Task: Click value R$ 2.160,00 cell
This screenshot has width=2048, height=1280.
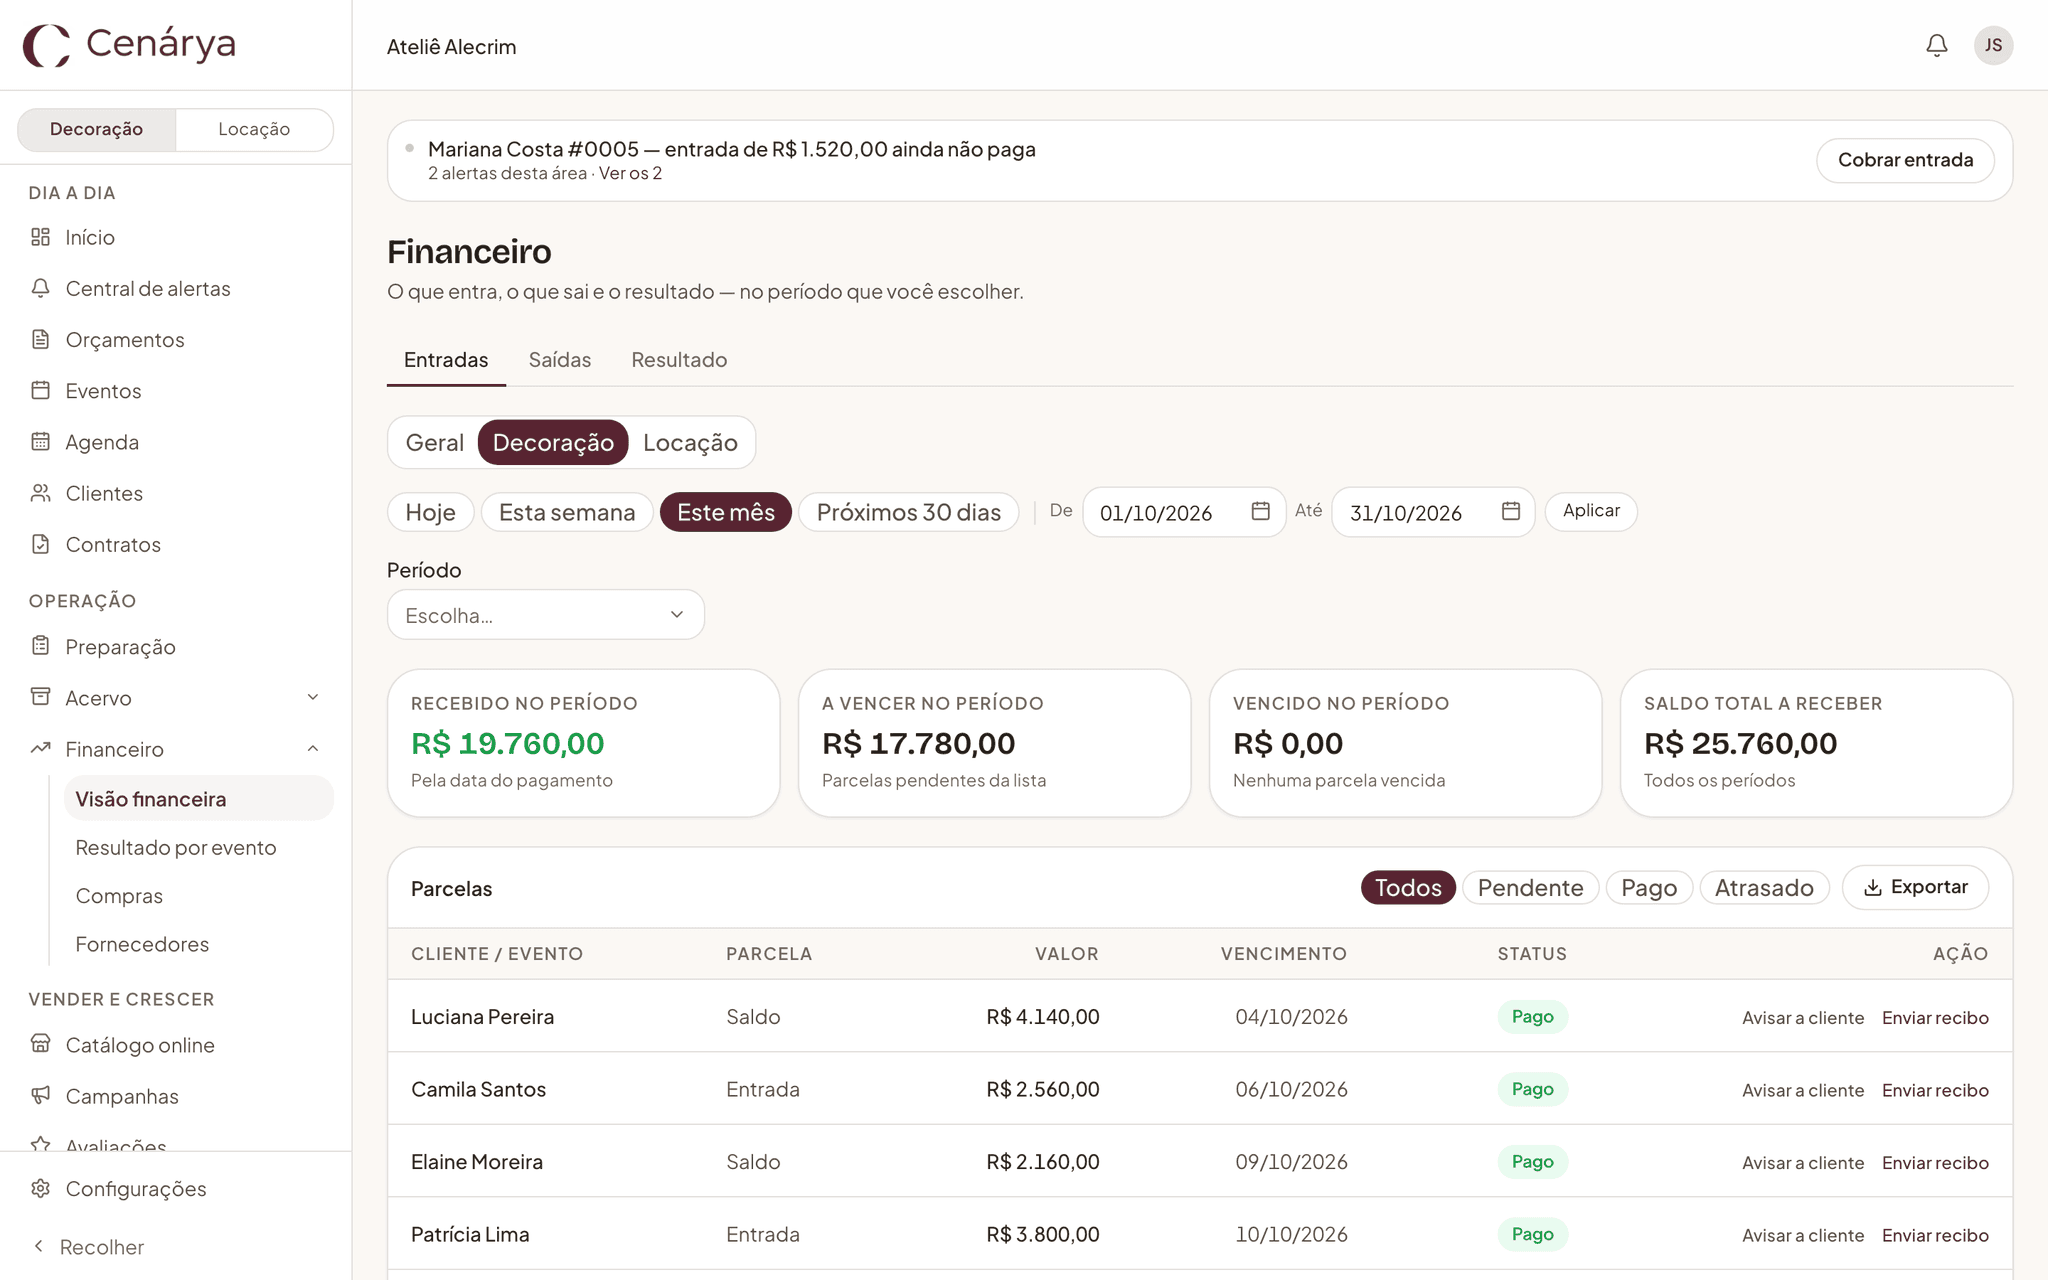Action: 1042,1162
